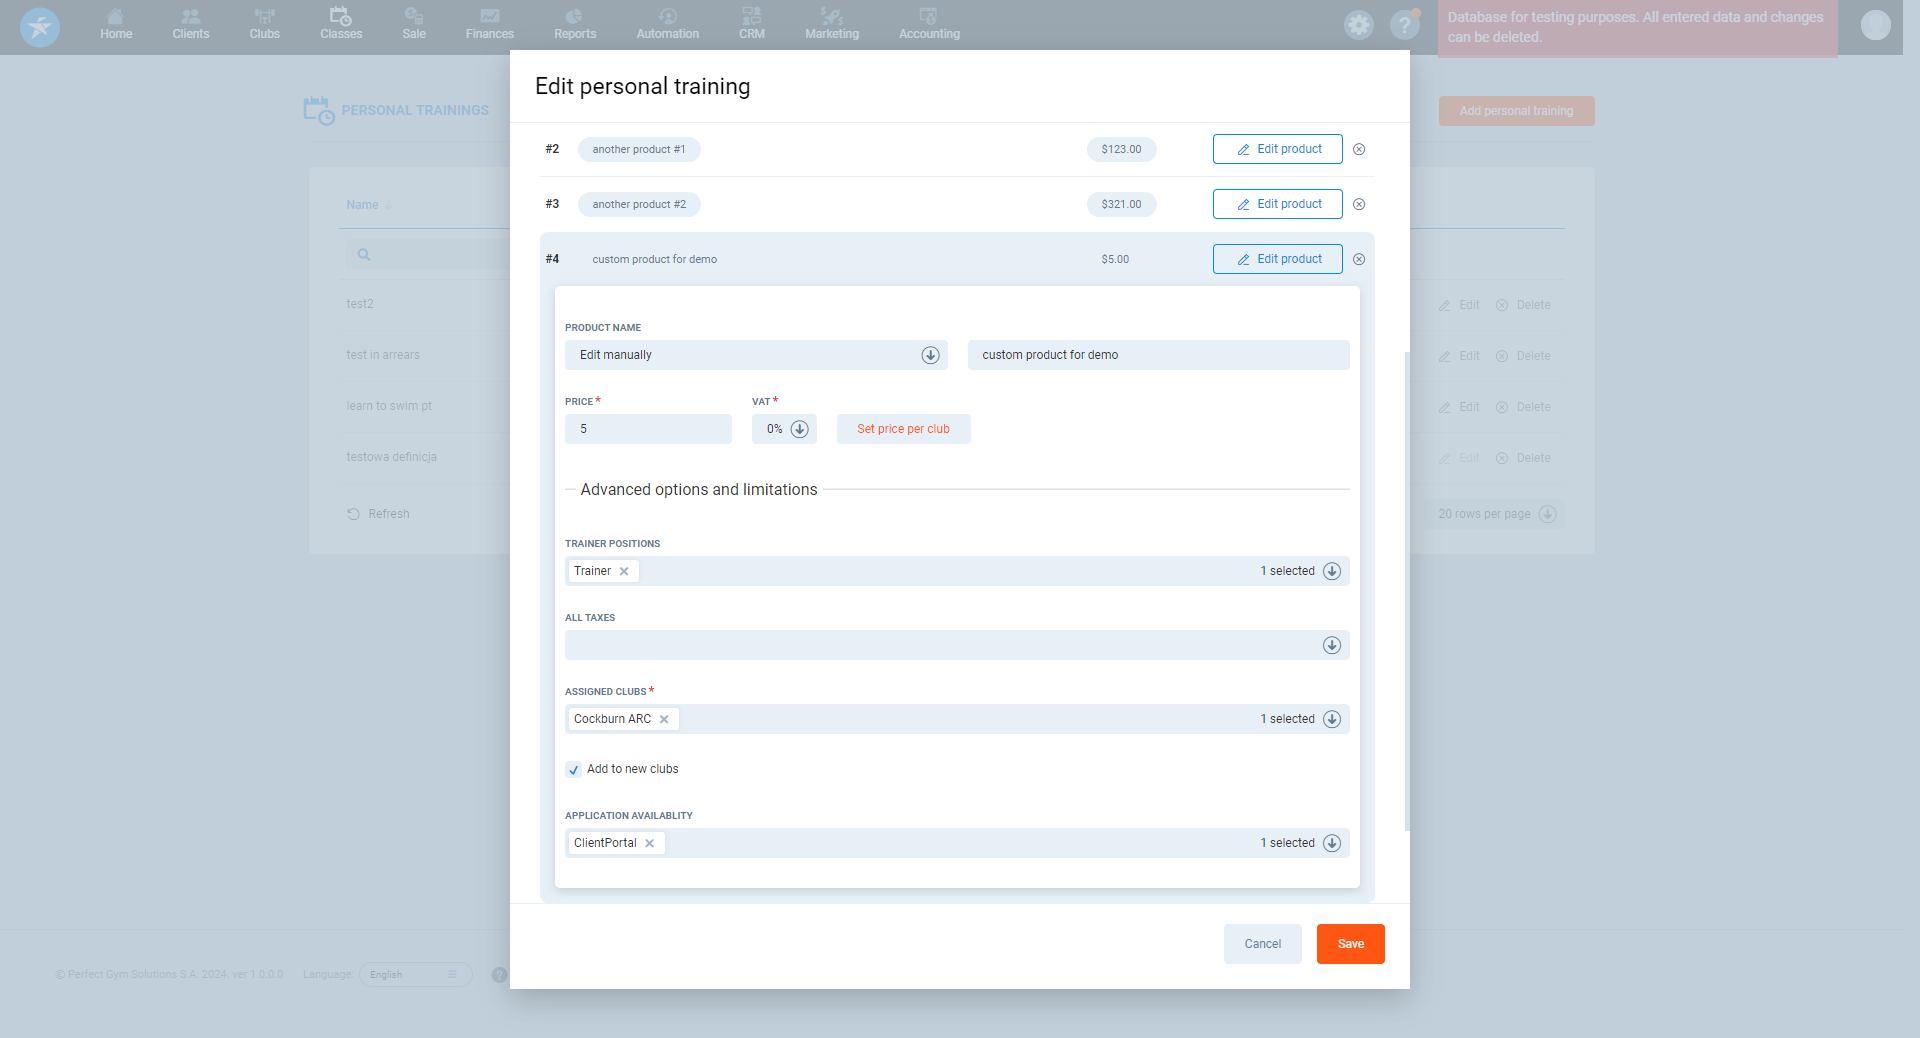Go to the Reports menu
Screen dimensions: 1920x1038
575,24
